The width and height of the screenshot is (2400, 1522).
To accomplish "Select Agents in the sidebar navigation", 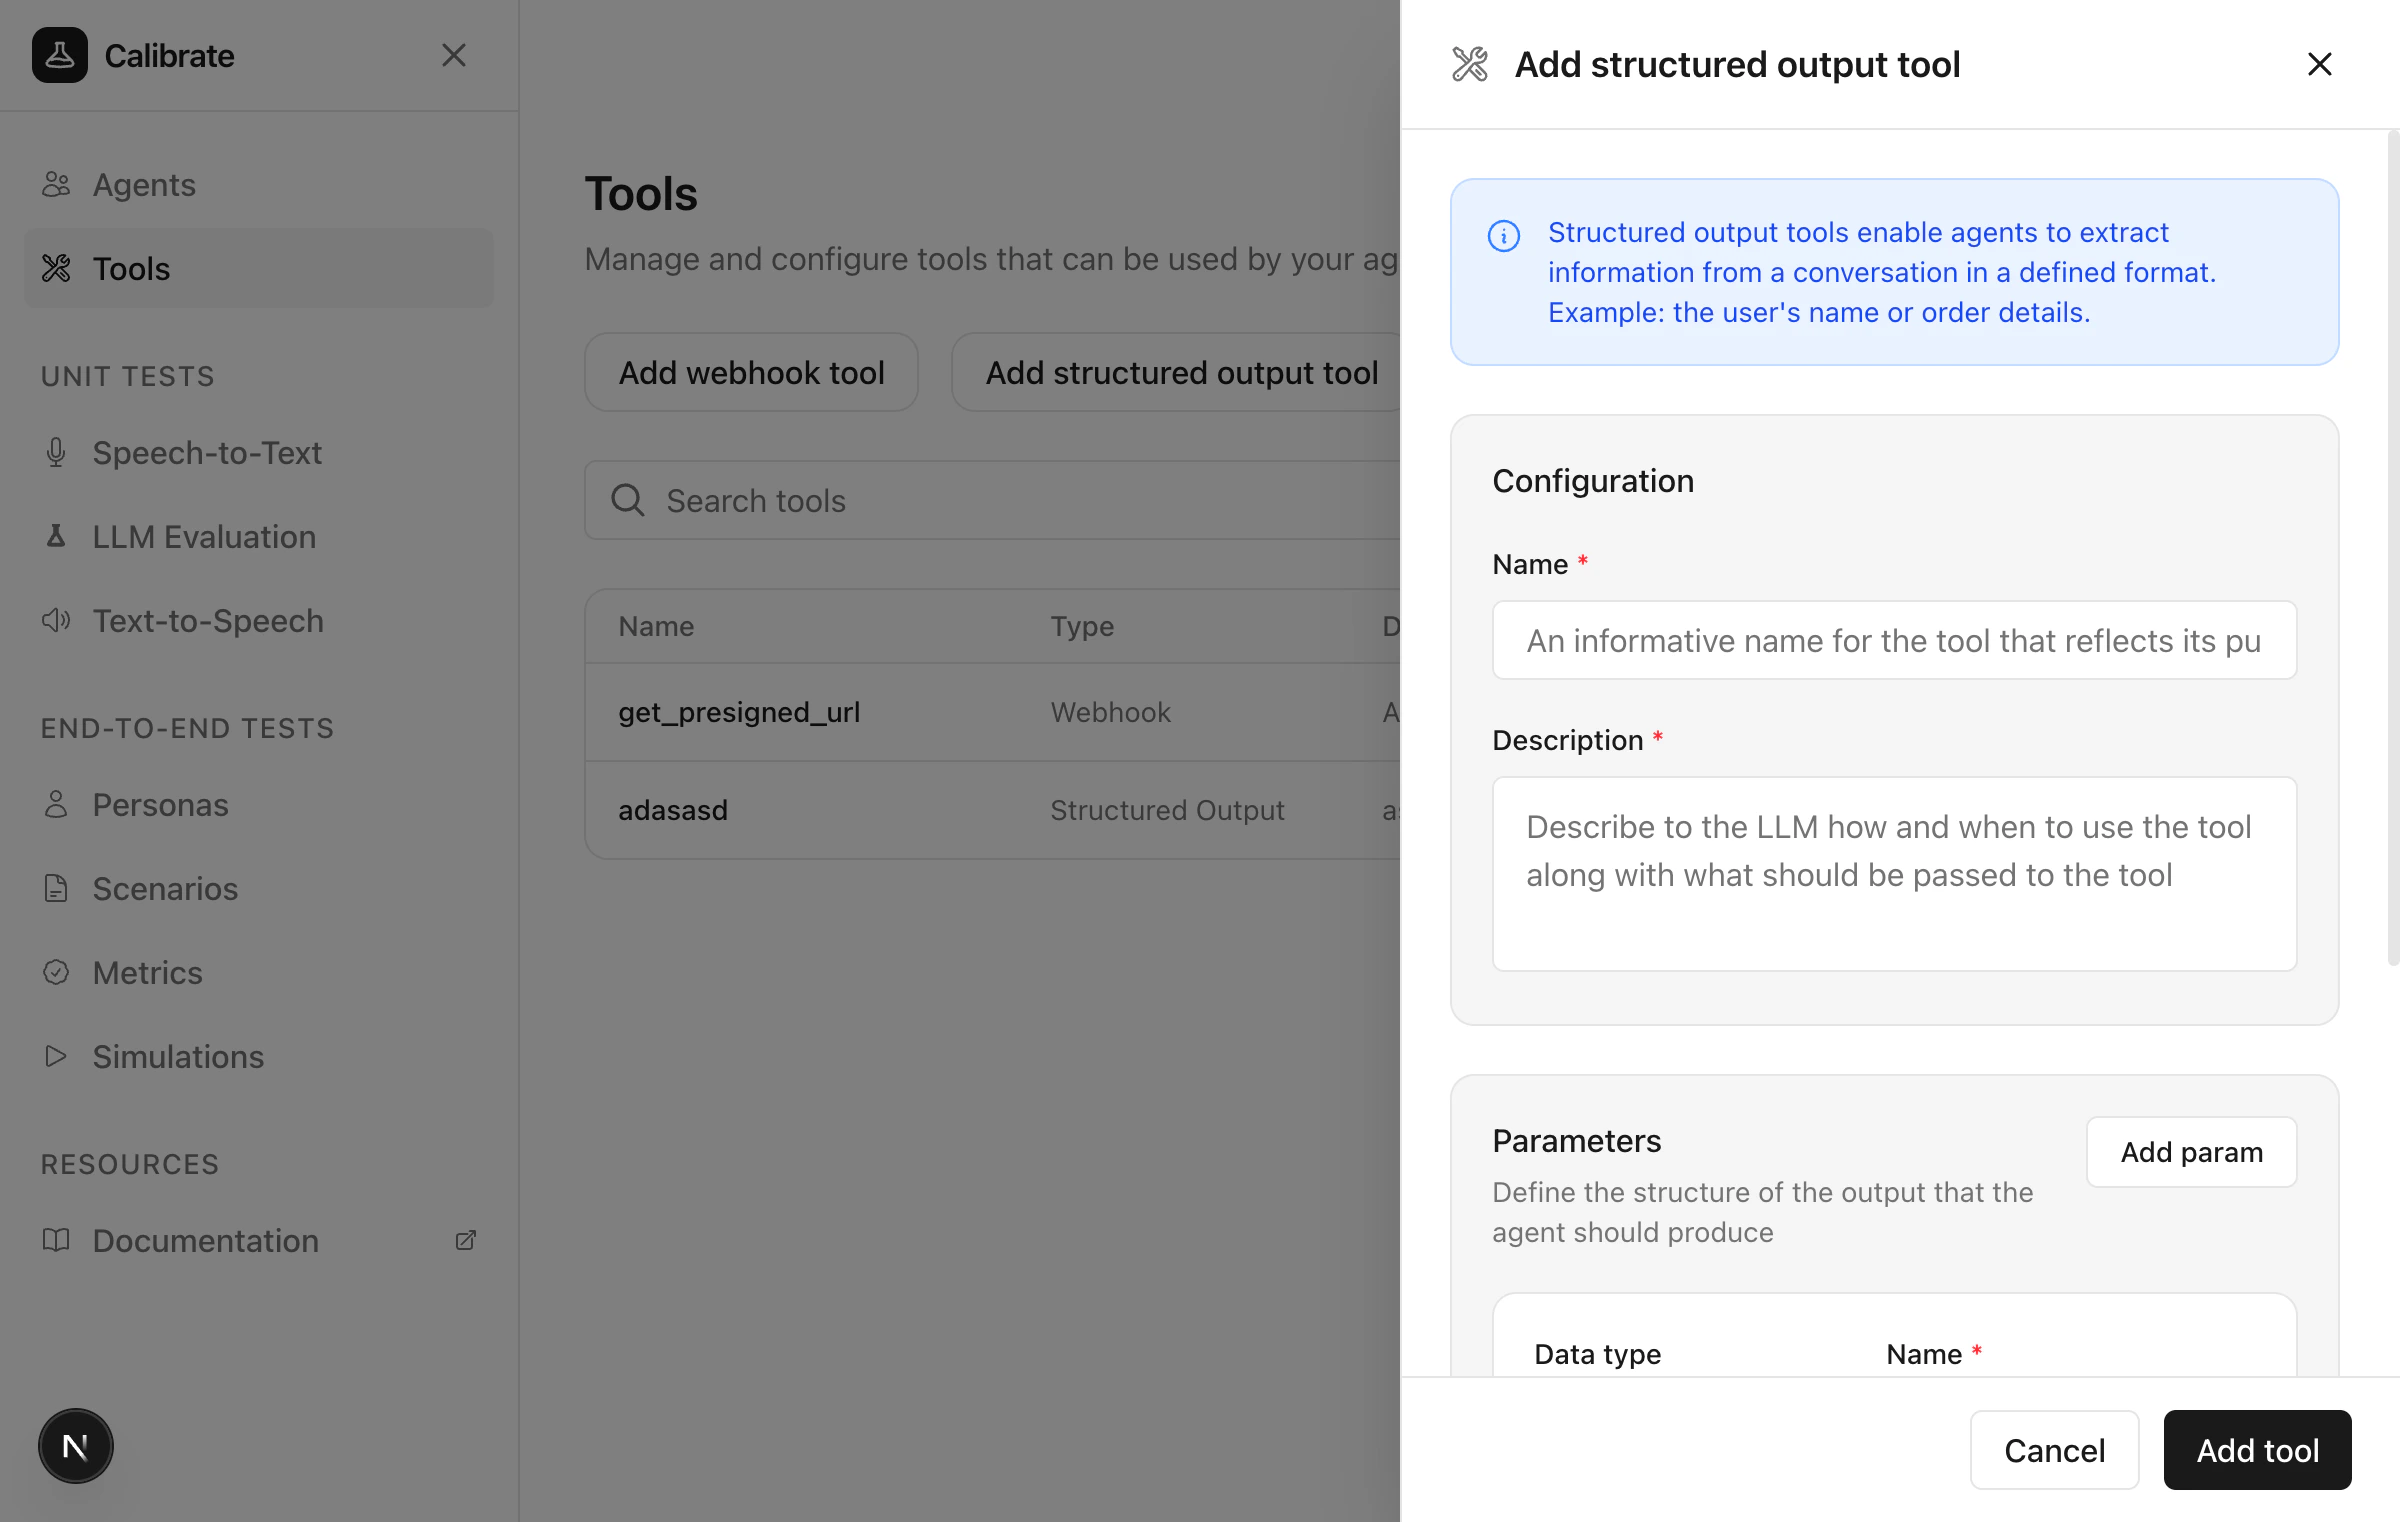I will click(143, 184).
